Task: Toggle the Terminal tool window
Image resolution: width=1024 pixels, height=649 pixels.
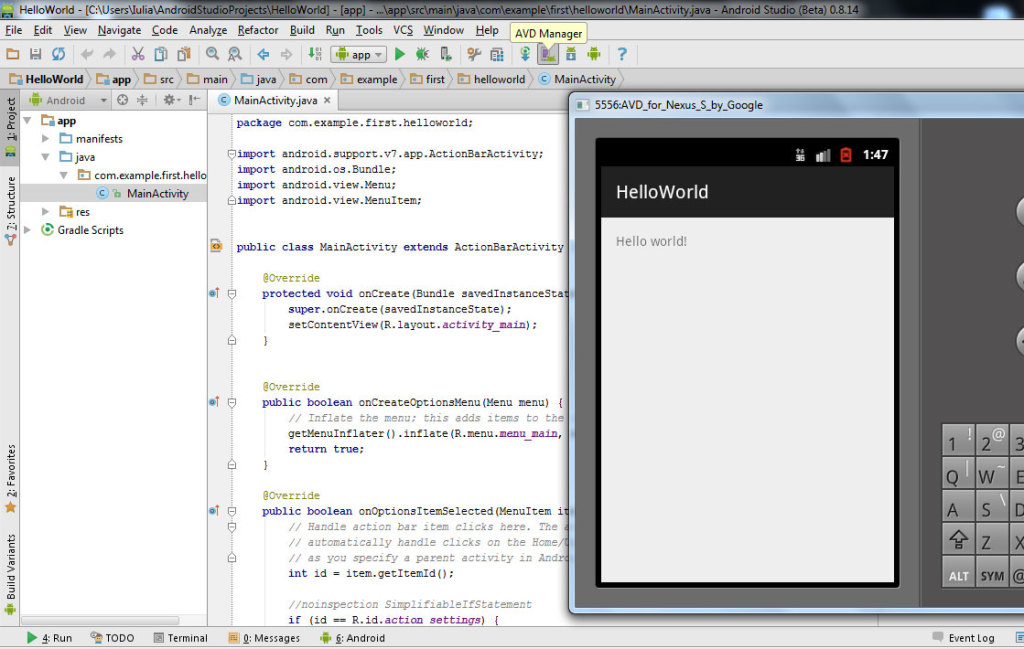Action: tap(180, 638)
